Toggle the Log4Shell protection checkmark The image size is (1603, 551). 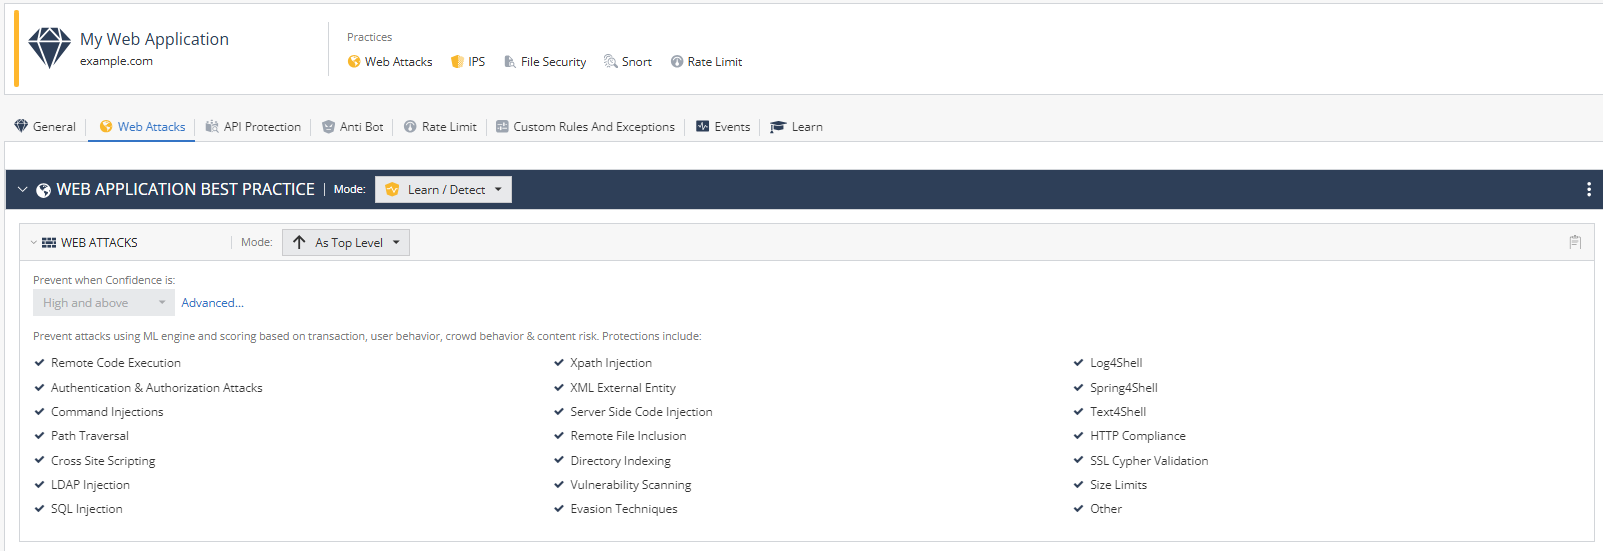pyautogui.click(x=1079, y=363)
